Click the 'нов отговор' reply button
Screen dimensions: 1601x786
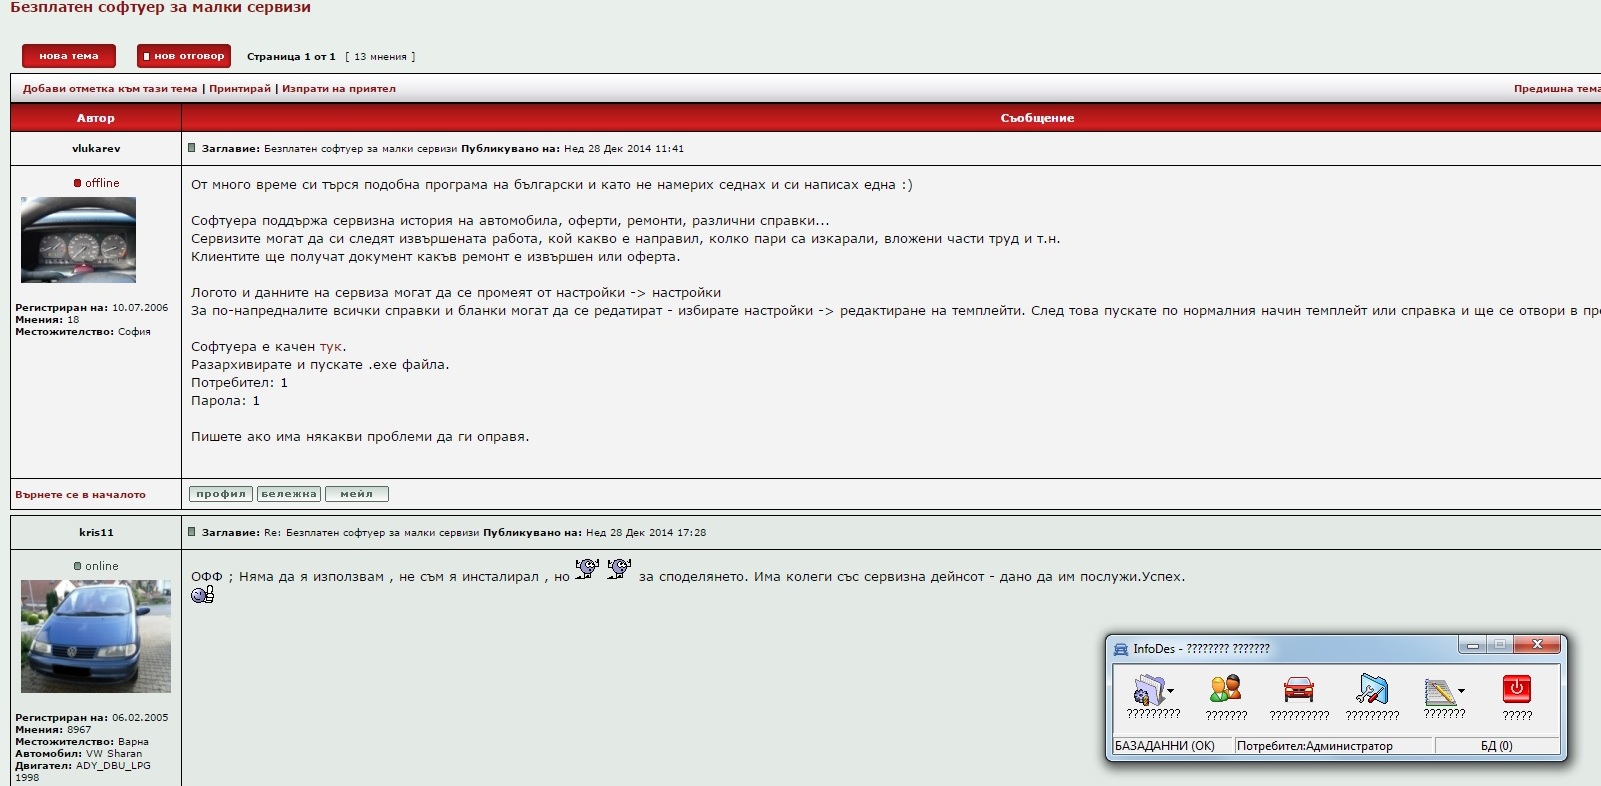[x=184, y=56]
